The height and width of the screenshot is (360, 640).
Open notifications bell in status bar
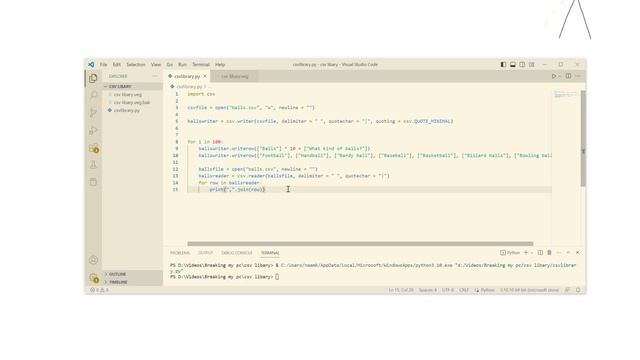click(578, 290)
